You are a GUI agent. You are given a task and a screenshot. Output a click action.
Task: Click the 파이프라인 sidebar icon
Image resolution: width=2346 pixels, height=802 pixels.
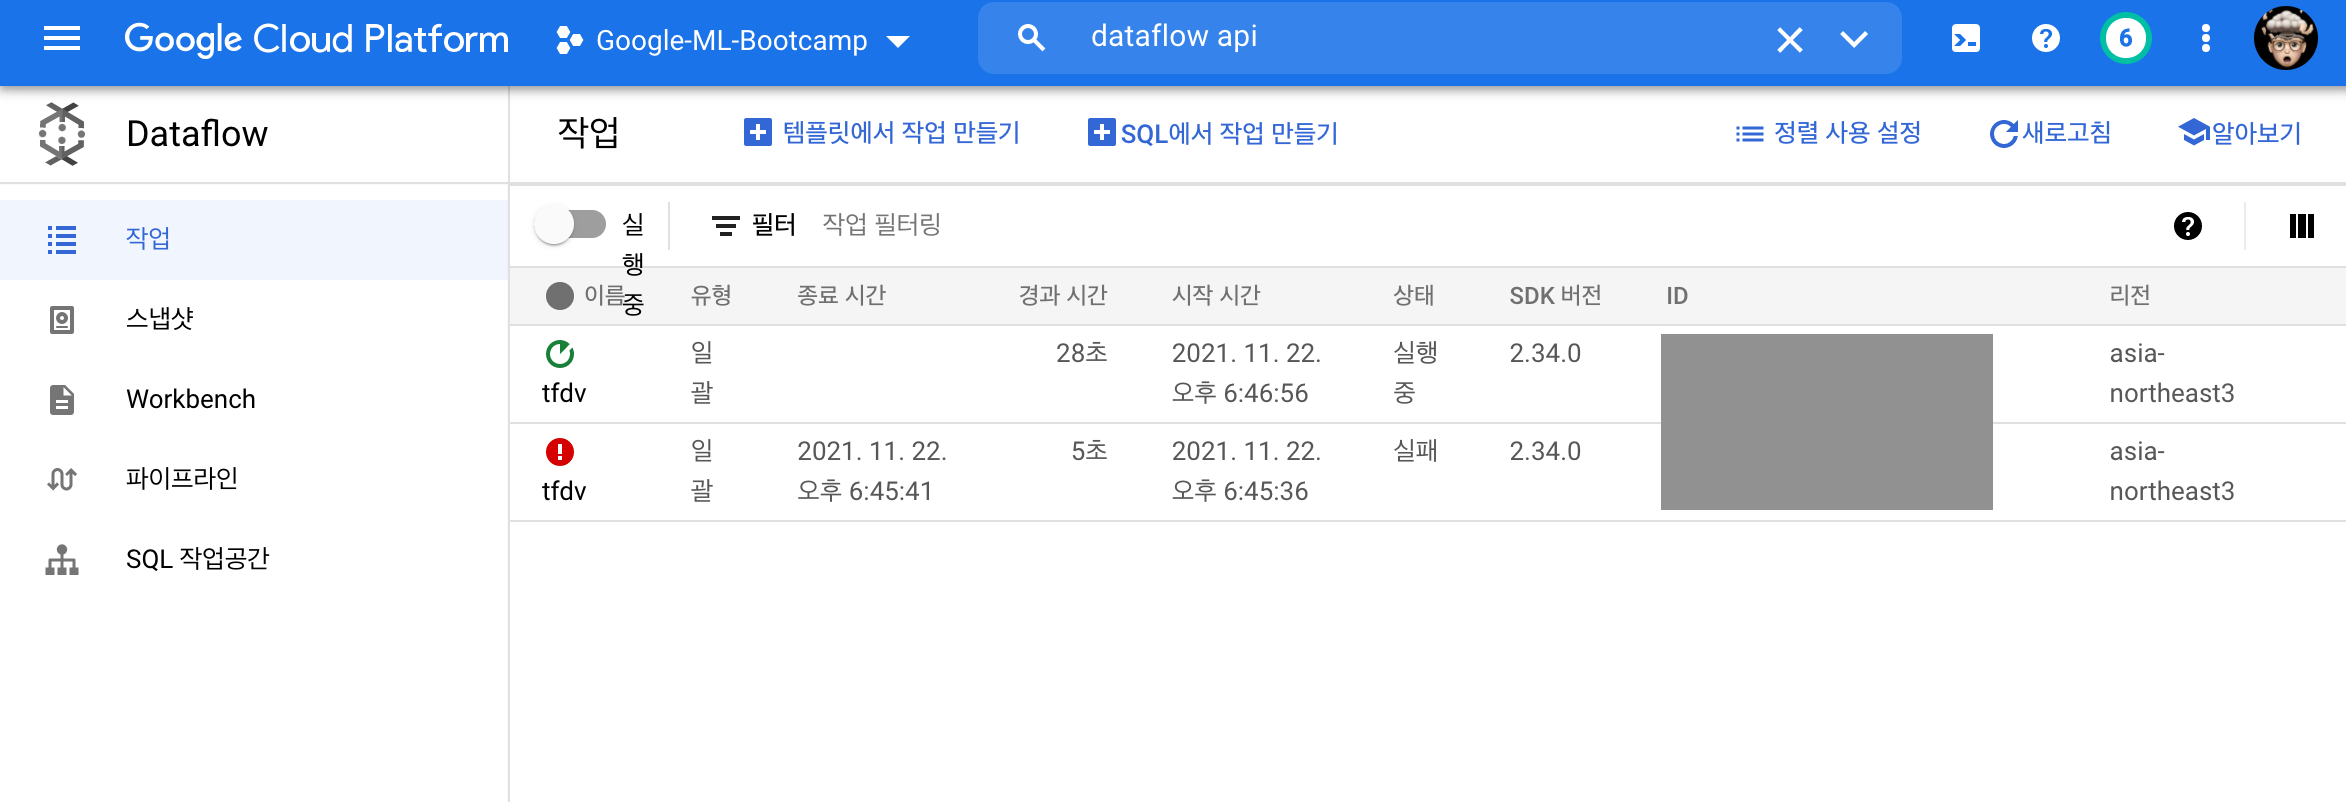(x=62, y=479)
